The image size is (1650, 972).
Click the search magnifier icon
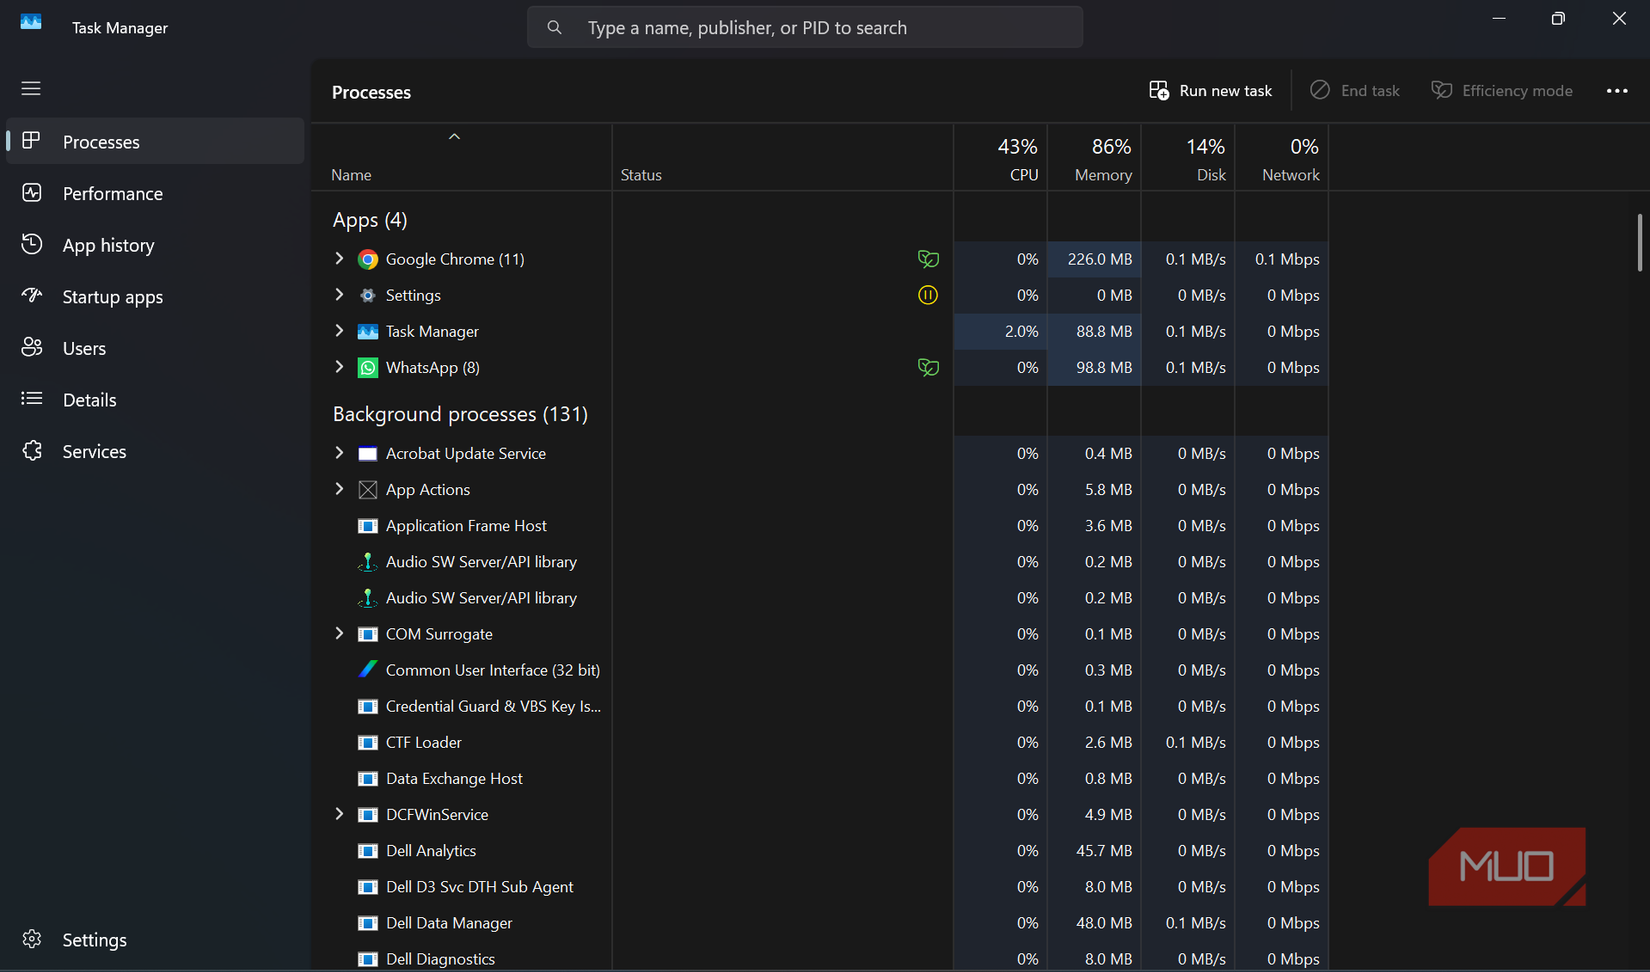(554, 27)
